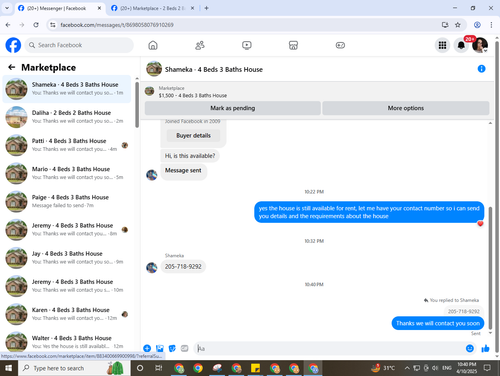
Task: Open Shameka 4 Beds 3 Baths conversation
Action: point(67,89)
